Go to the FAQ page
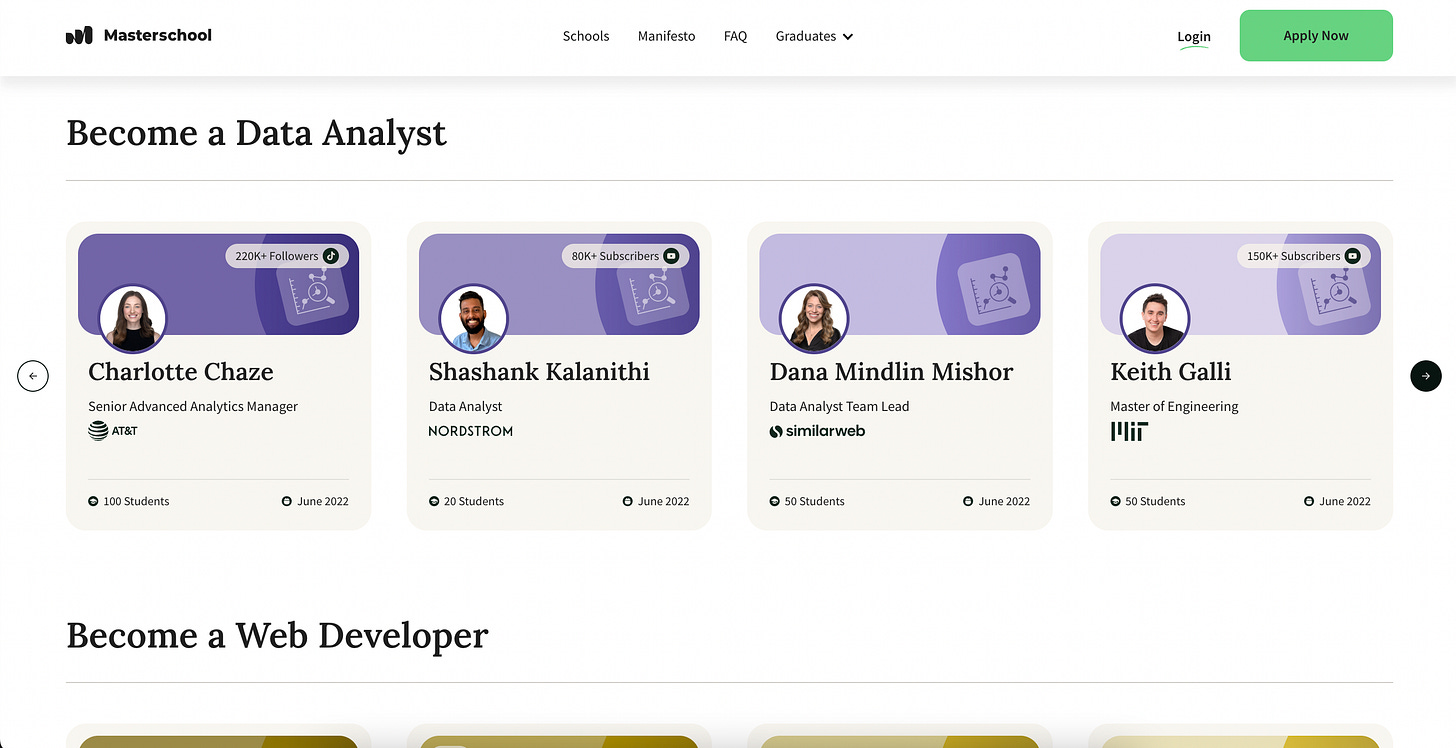 pos(735,36)
